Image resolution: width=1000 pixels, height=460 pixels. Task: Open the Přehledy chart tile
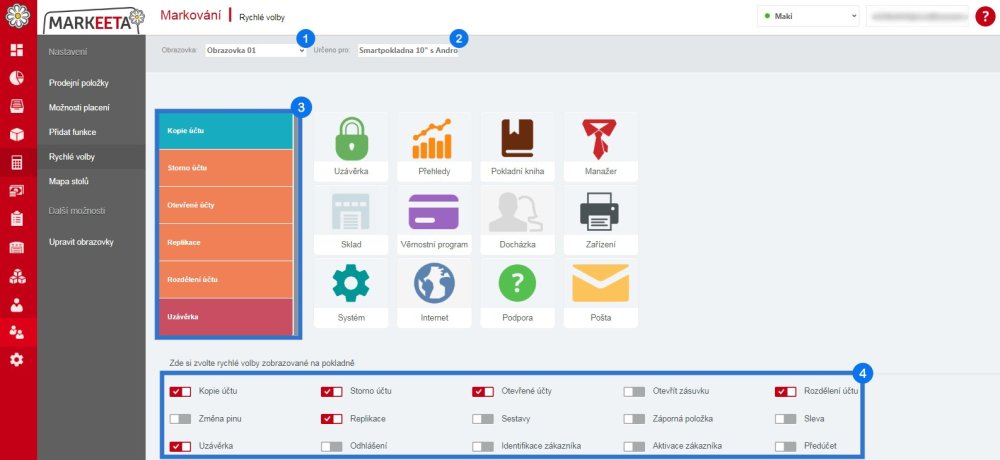(x=434, y=147)
